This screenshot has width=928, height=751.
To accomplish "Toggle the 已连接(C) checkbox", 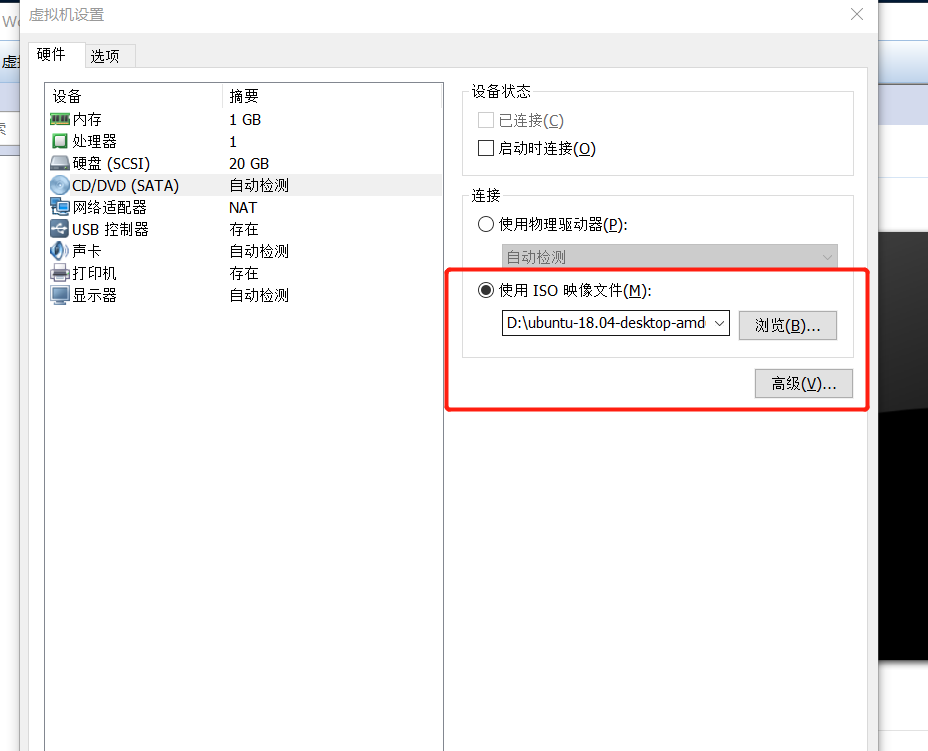I will [486, 121].
